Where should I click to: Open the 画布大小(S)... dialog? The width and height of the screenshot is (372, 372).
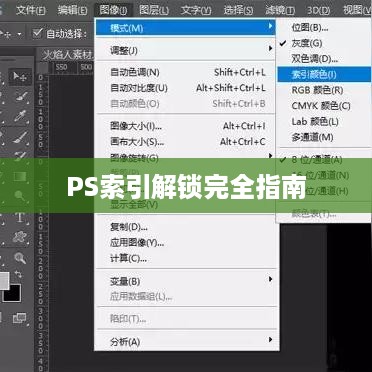(185, 142)
